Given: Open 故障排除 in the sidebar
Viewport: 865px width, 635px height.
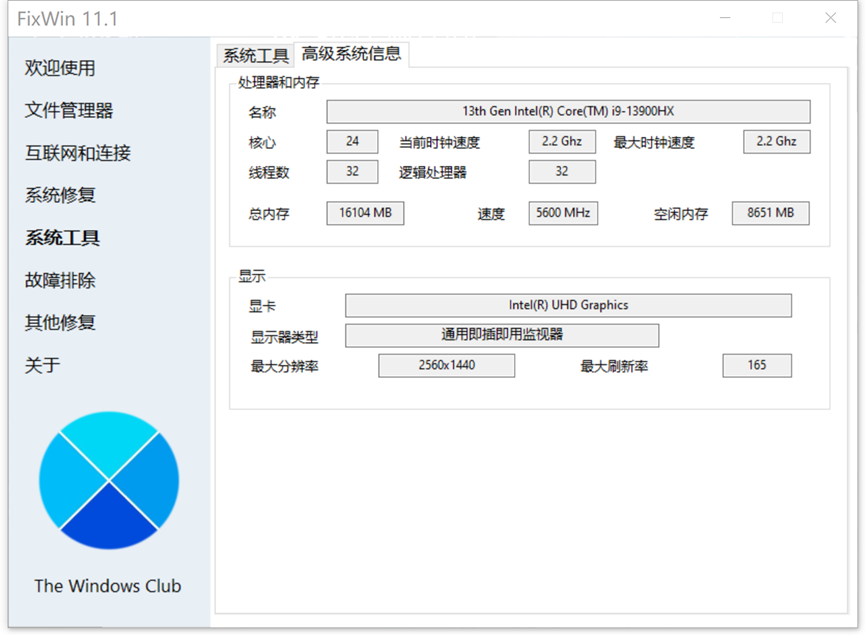Looking at the screenshot, I should click(x=60, y=280).
